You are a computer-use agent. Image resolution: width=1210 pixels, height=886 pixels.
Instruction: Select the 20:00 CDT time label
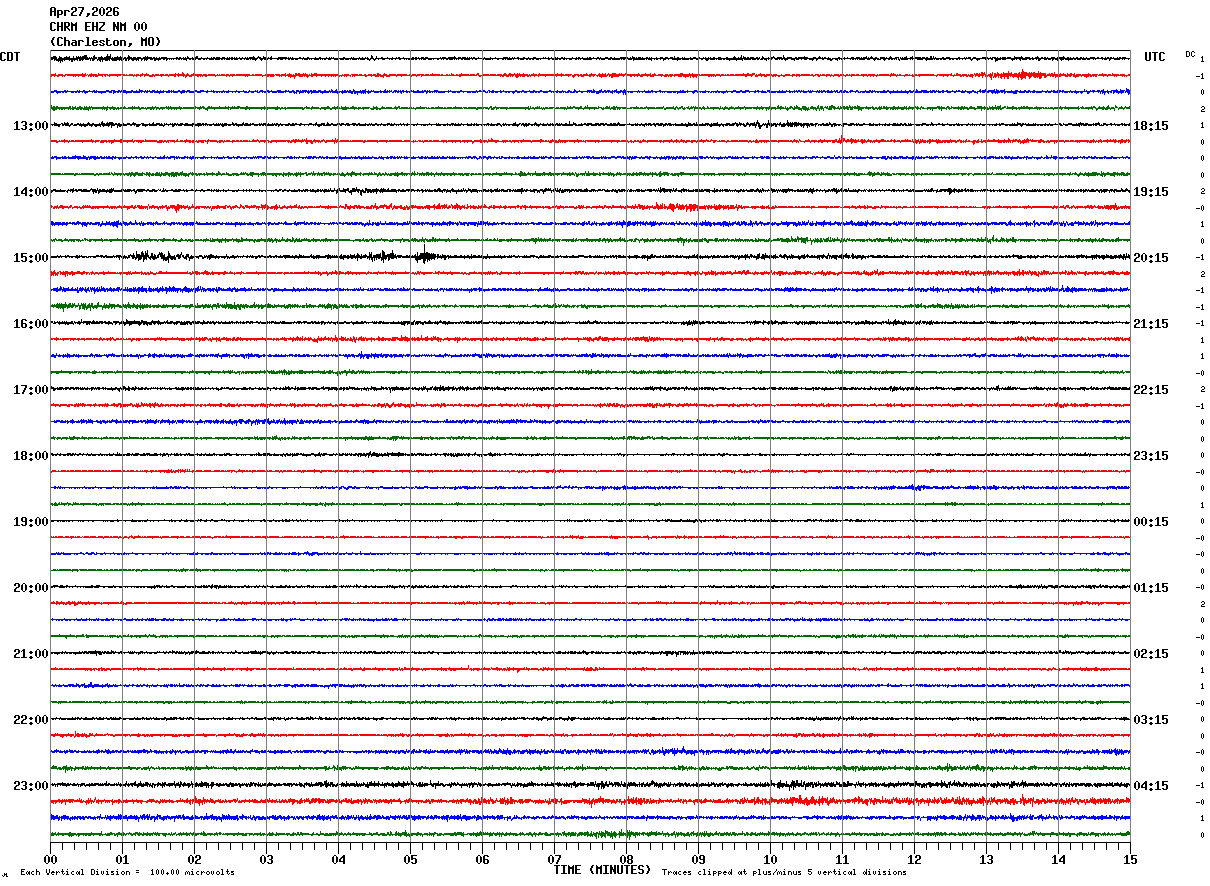point(31,588)
